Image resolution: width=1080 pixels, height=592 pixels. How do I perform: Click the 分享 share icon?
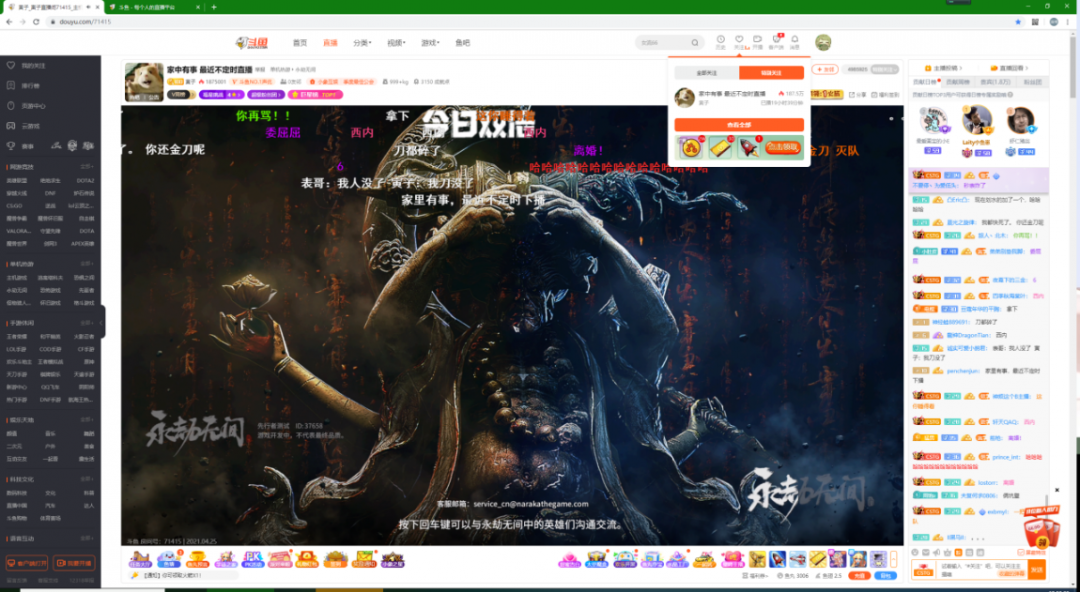(858, 94)
